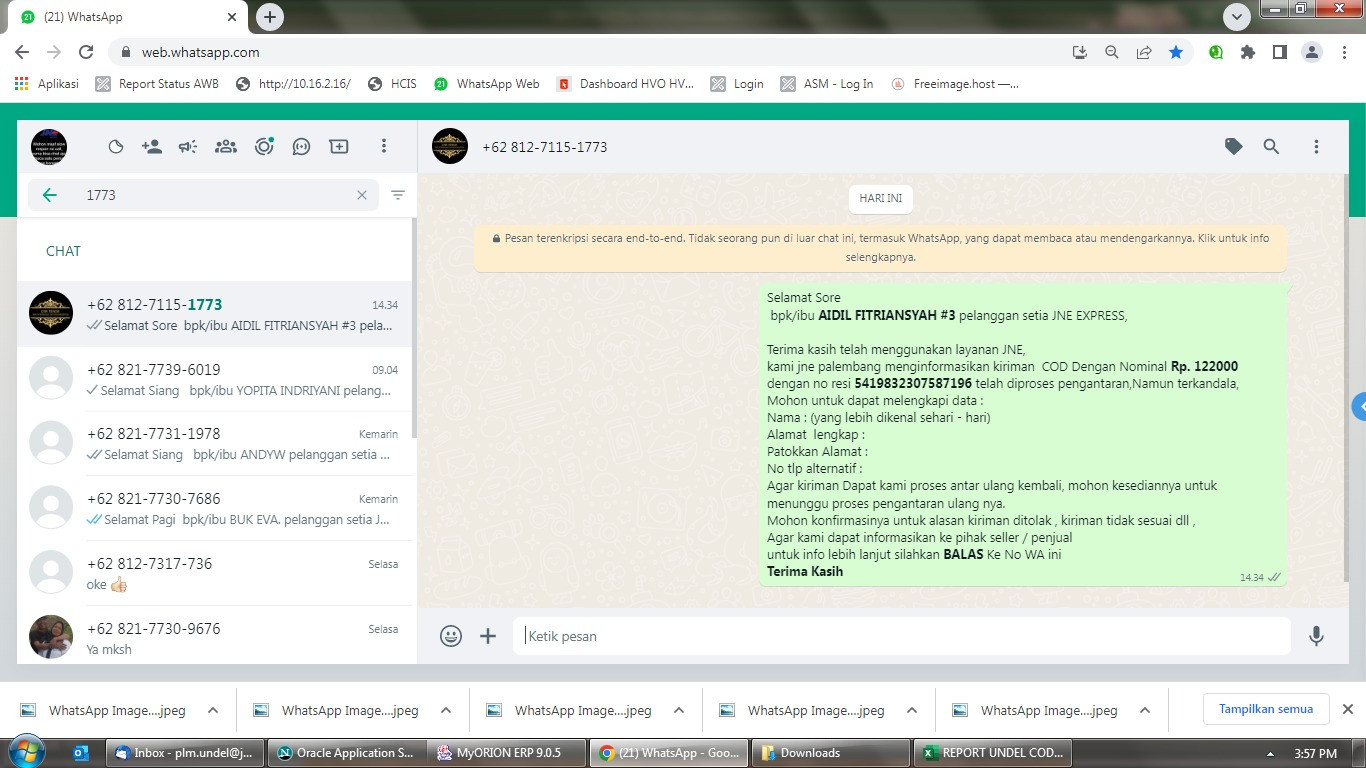1366x768 pixels.
Task: Toggle the blue bookmark star
Action: click(x=1176, y=52)
